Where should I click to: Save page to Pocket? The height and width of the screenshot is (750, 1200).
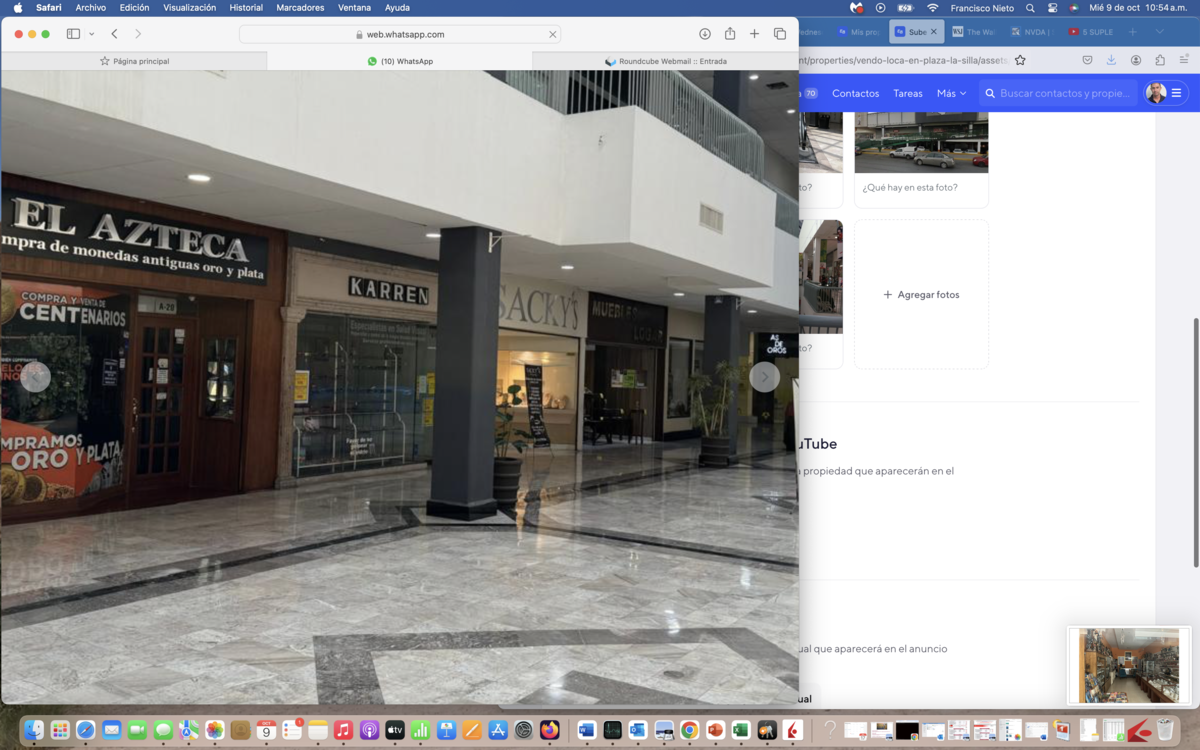coord(1087,60)
